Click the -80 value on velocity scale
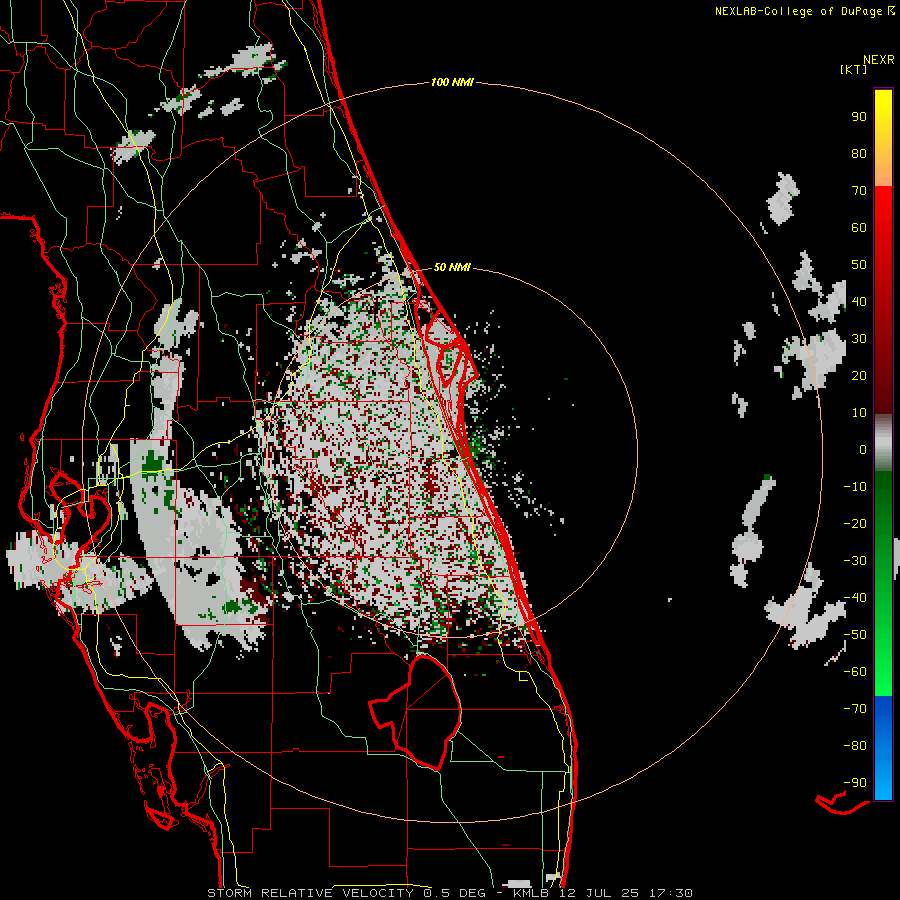The height and width of the screenshot is (900, 900). click(x=855, y=746)
